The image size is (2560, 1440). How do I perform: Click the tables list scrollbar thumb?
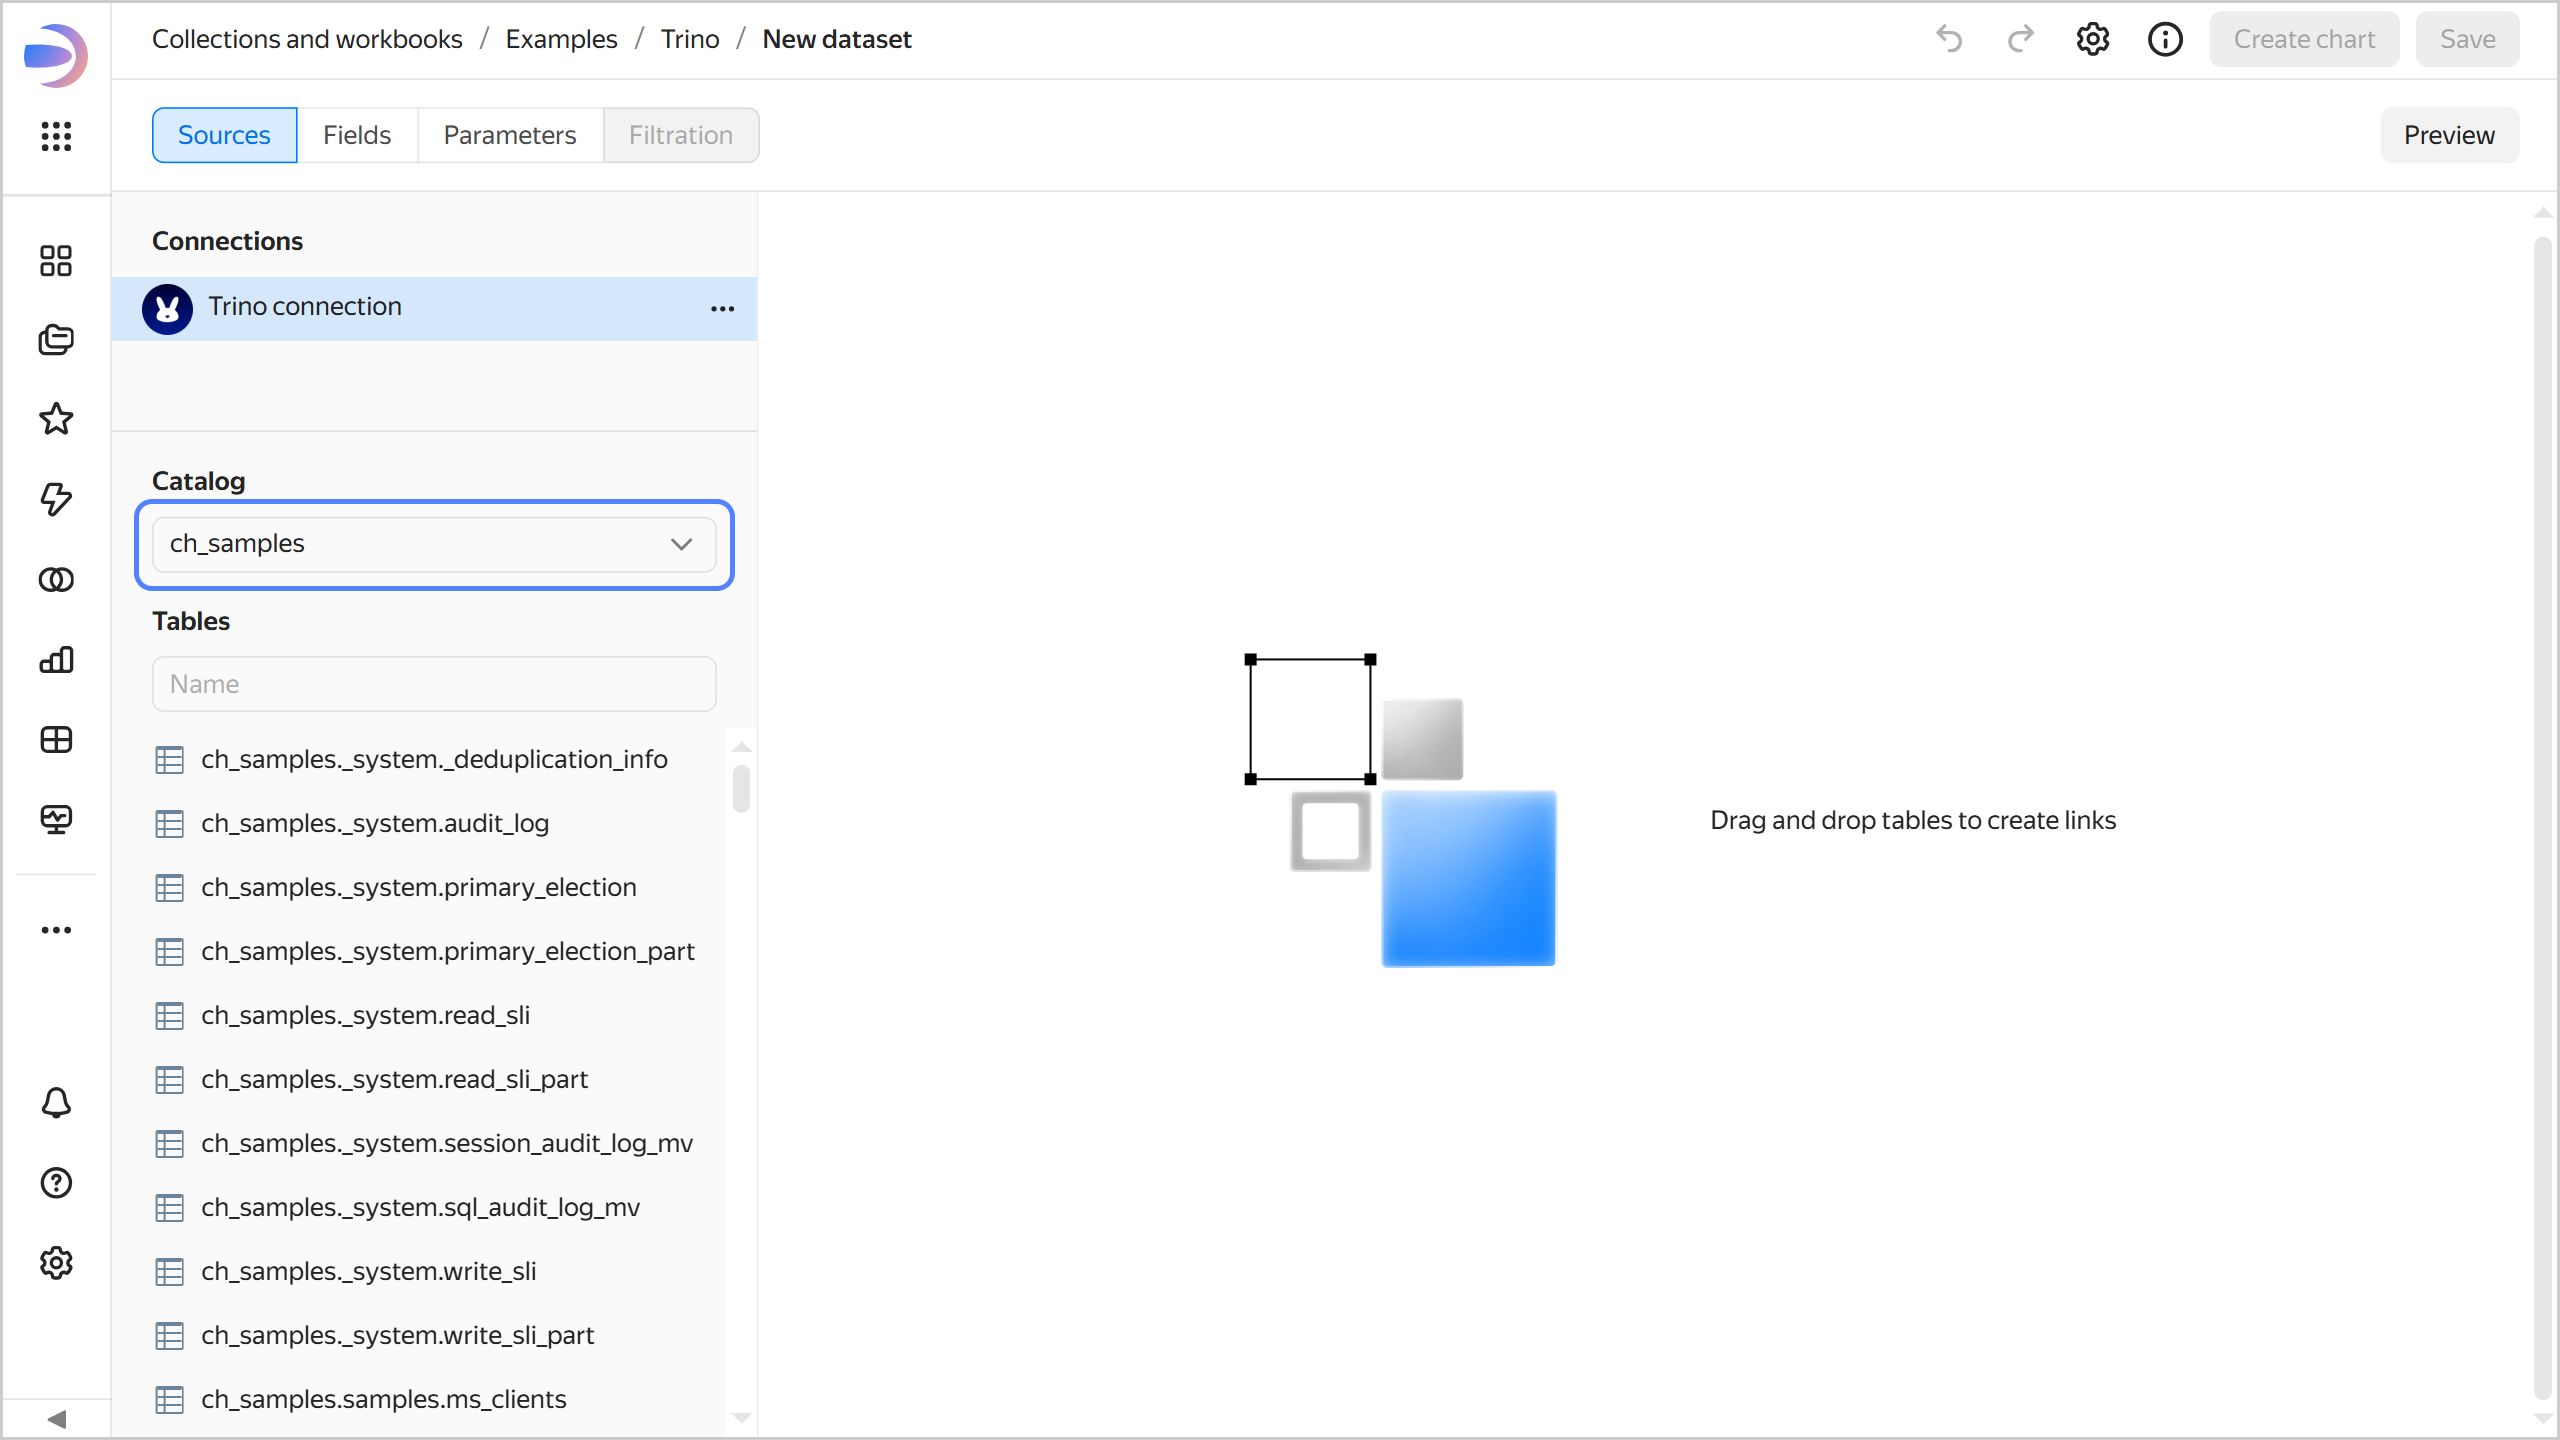[x=741, y=789]
